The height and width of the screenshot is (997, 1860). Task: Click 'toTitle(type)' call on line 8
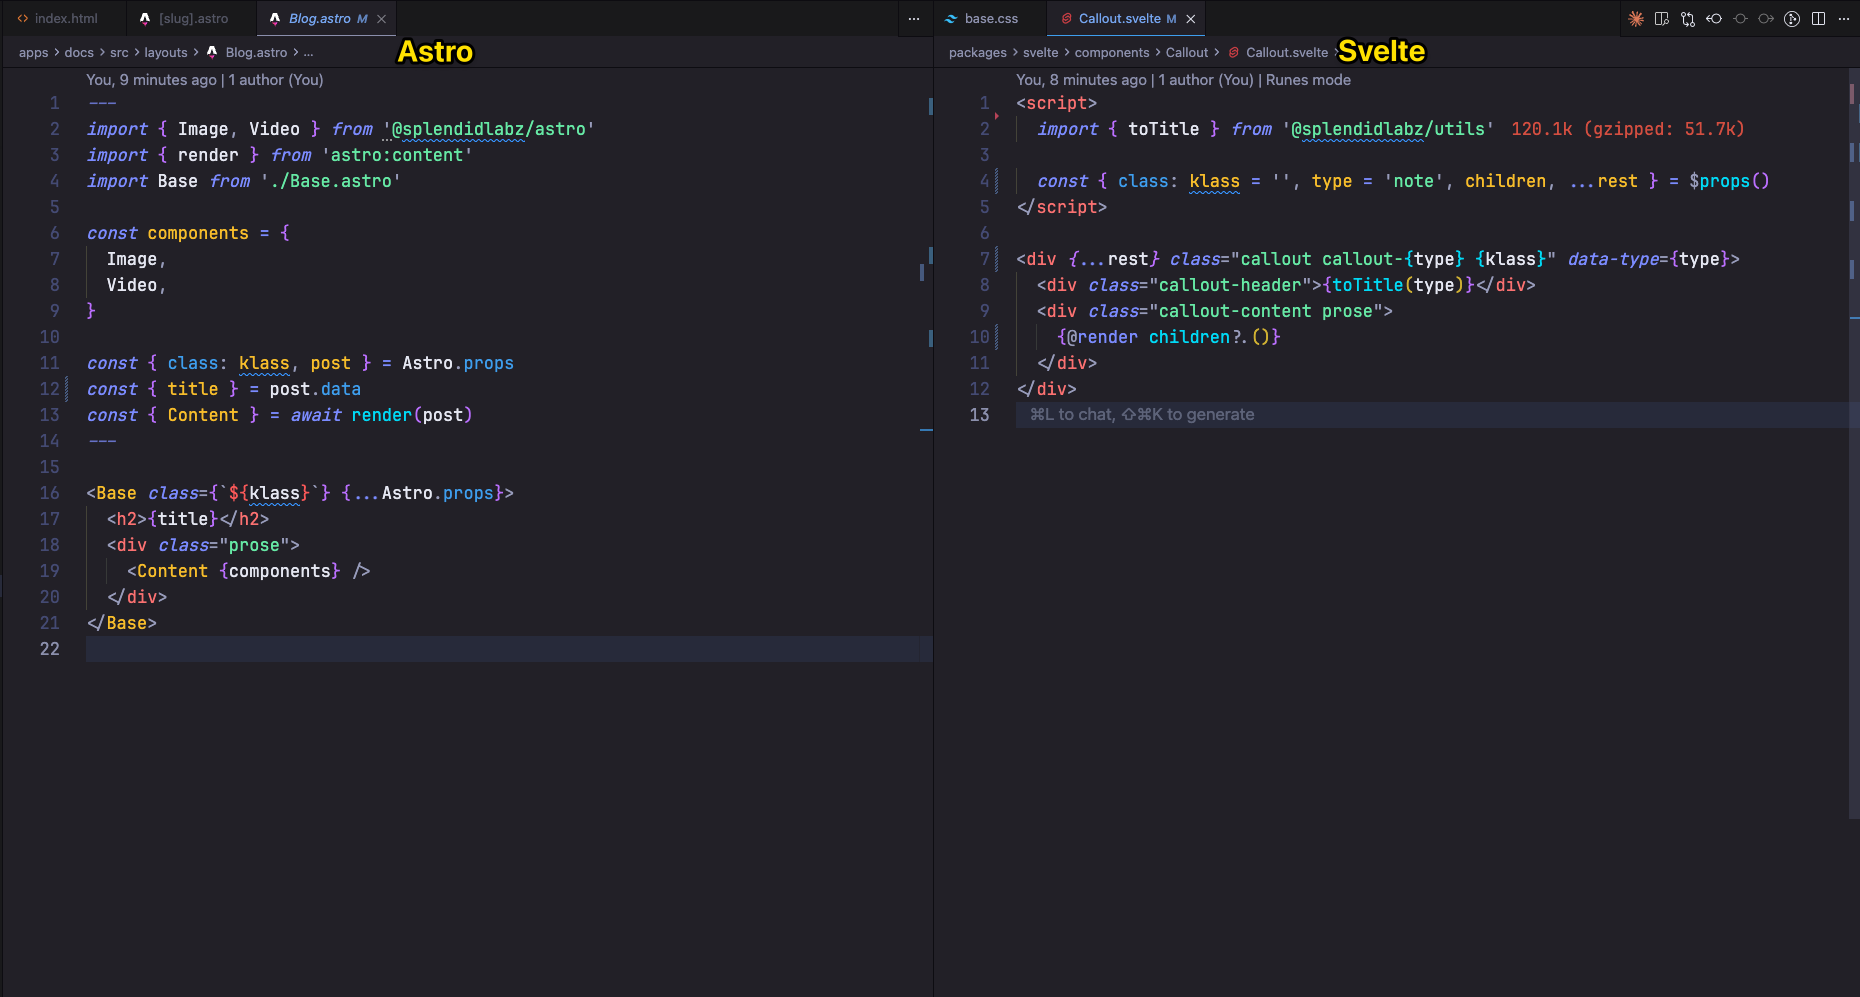[1398, 285]
